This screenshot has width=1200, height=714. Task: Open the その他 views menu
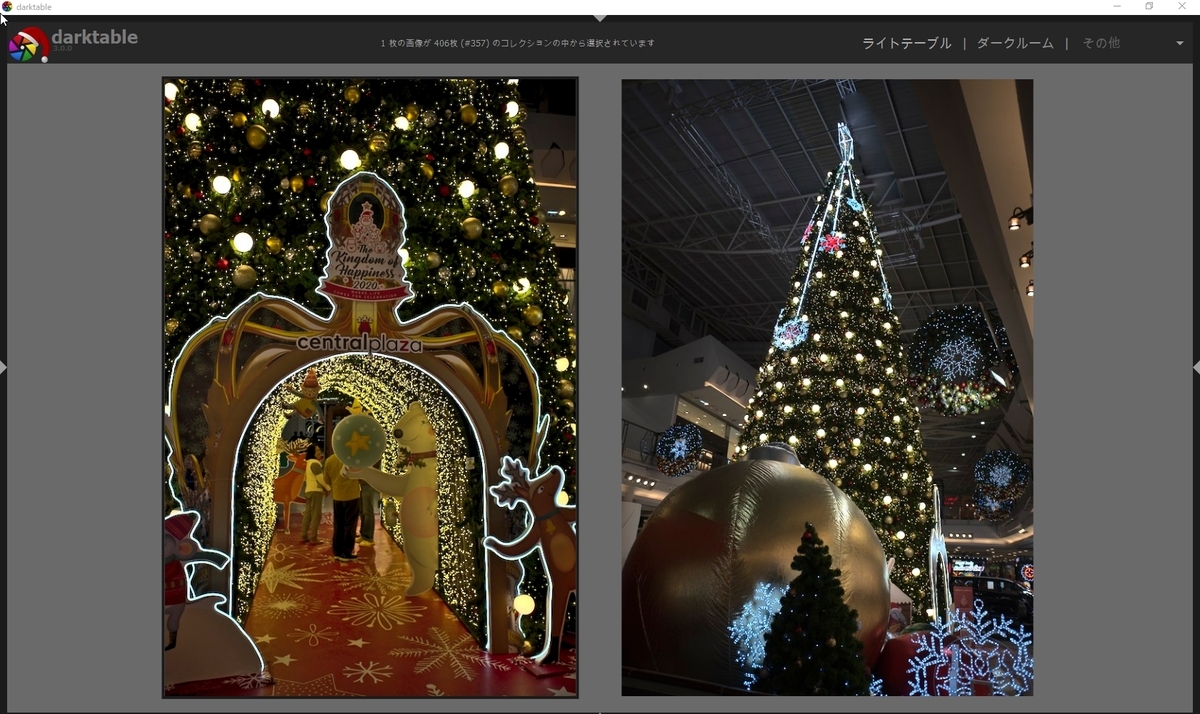pyautogui.click(x=1100, y=43)
